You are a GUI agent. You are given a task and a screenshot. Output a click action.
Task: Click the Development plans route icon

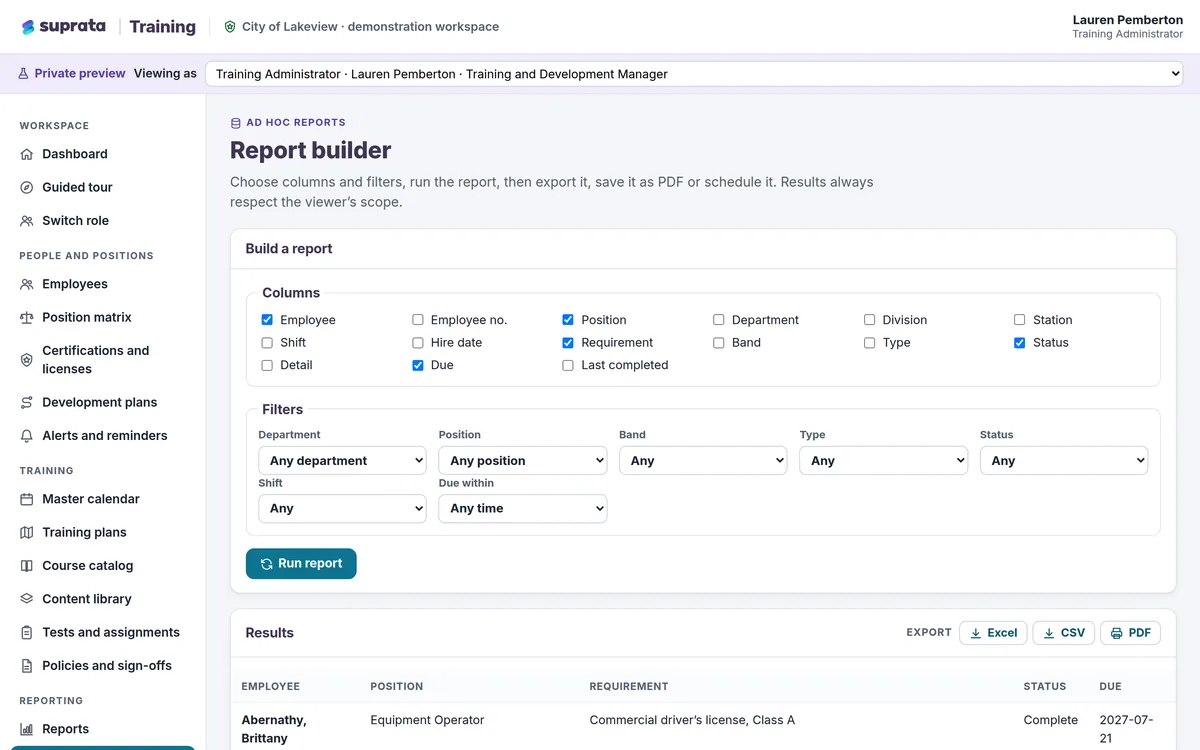pyautogui.click(x=27, y=402)
